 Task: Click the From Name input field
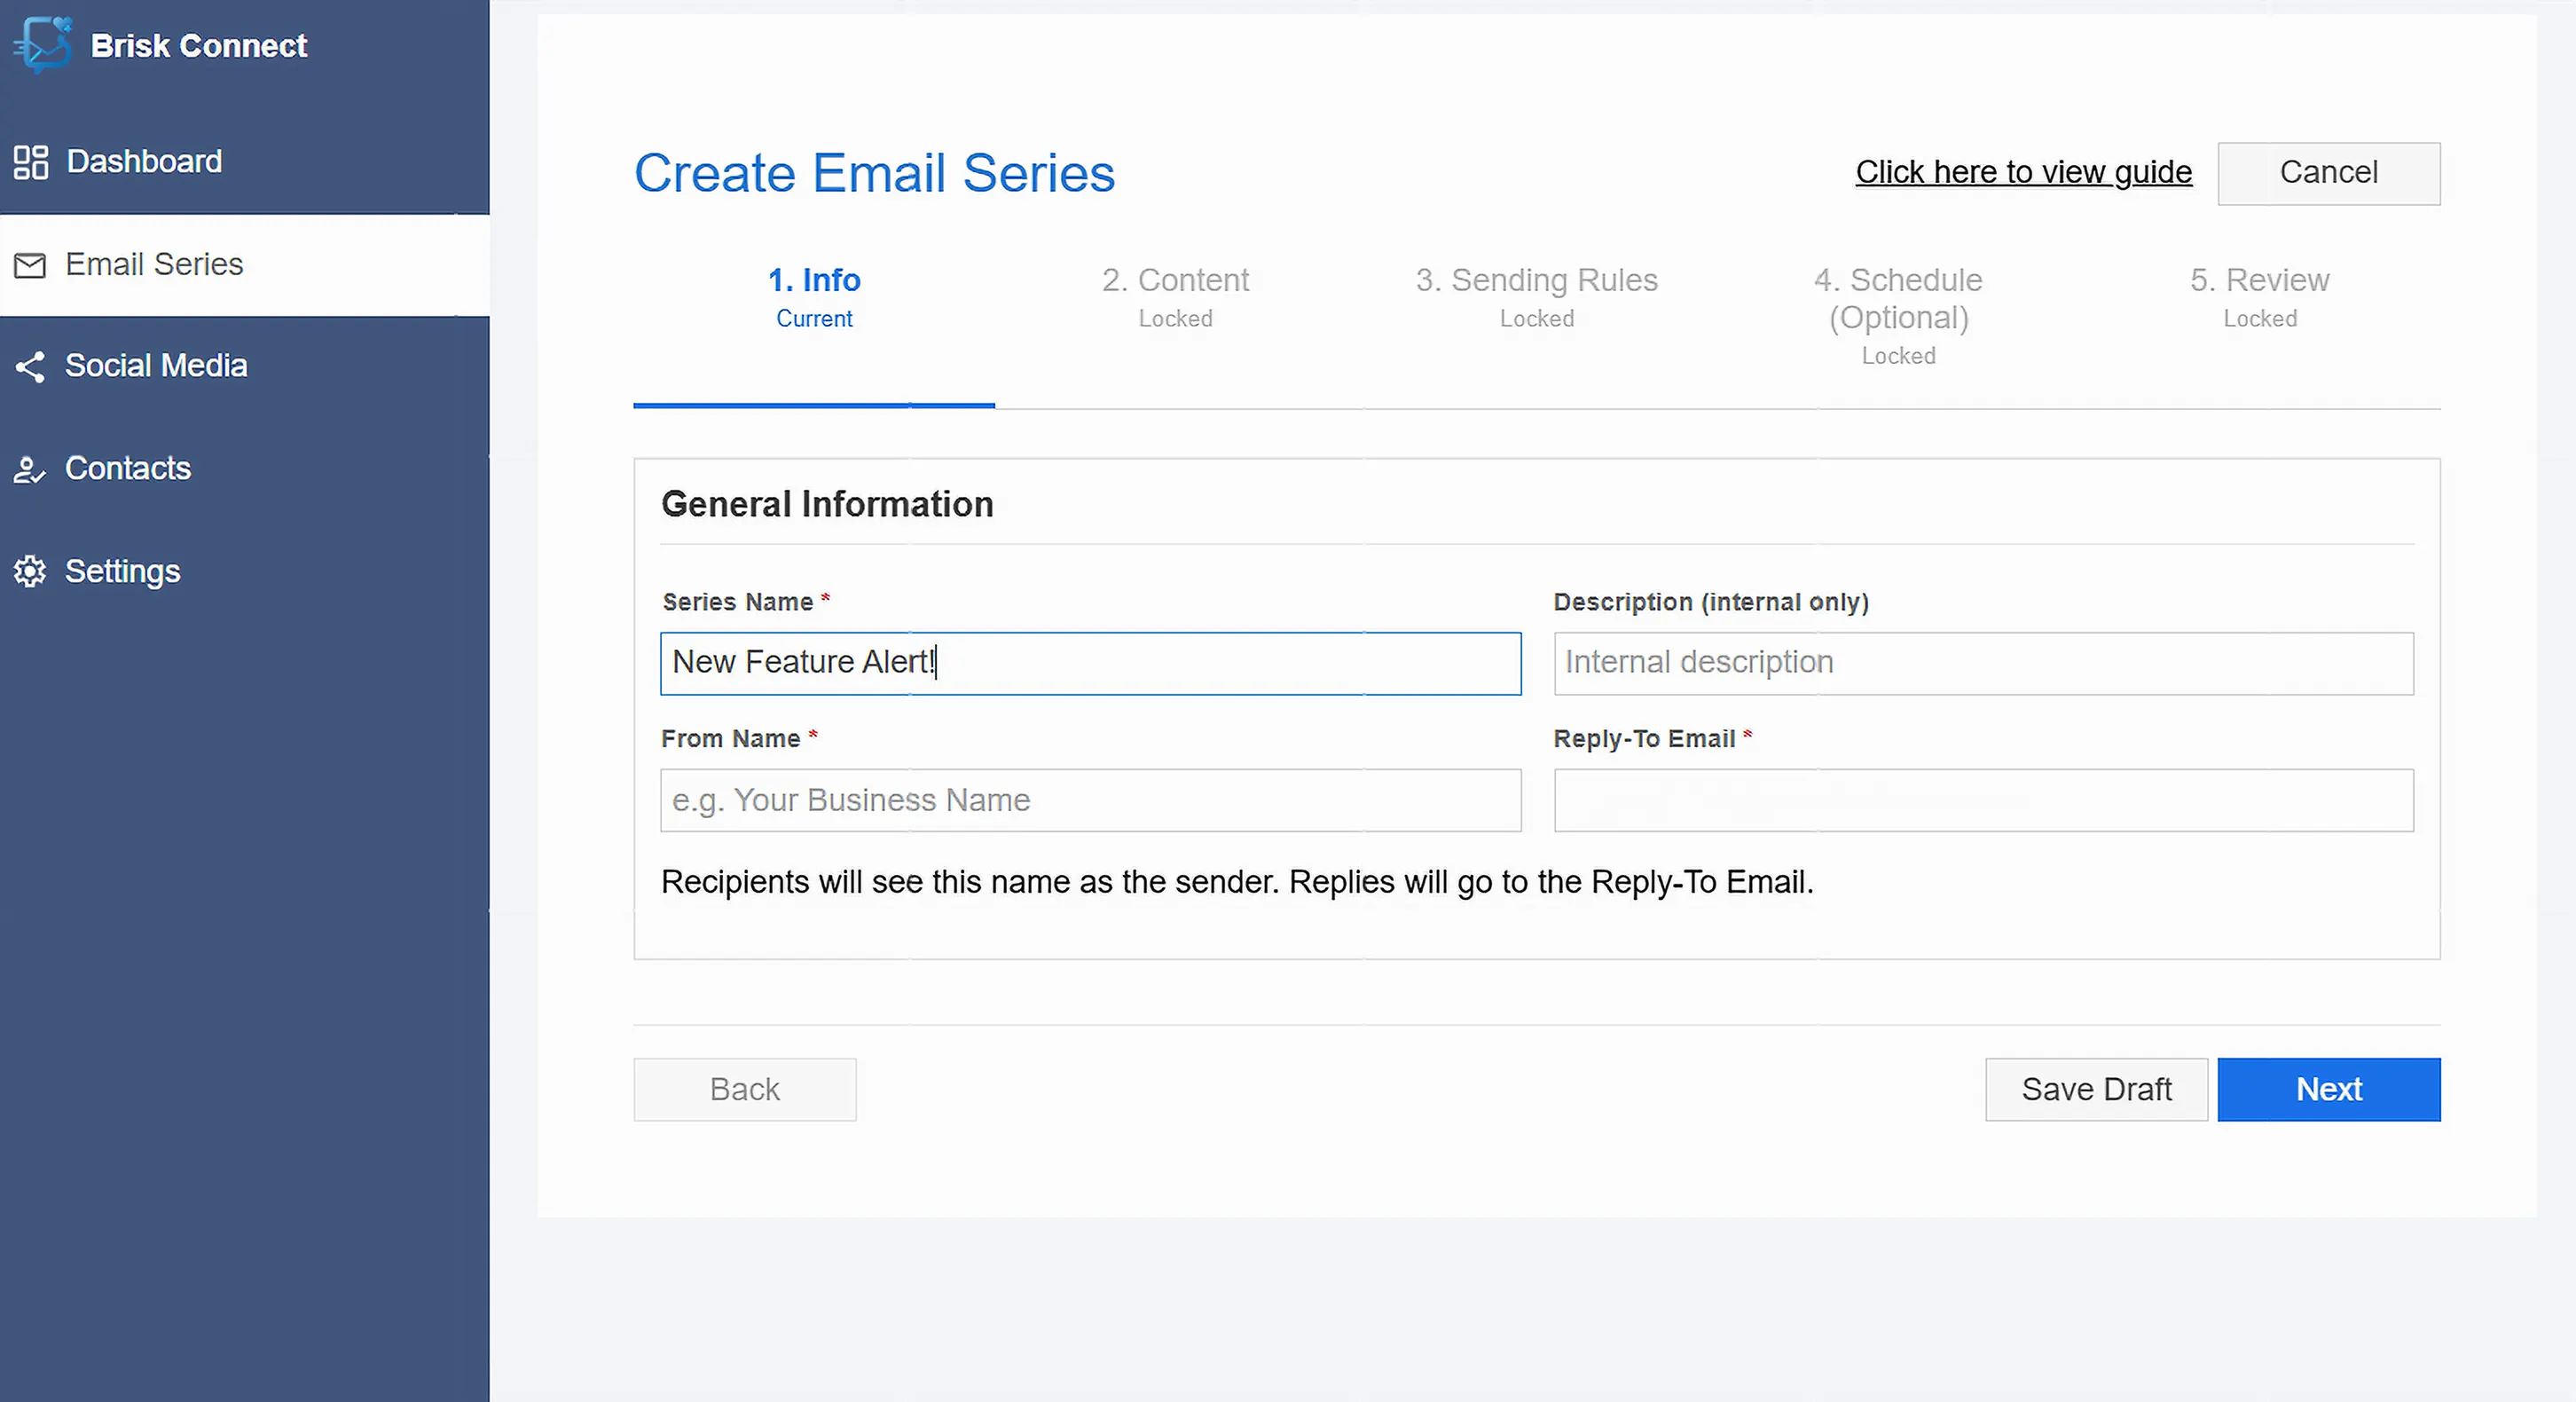coord(1090,800)
